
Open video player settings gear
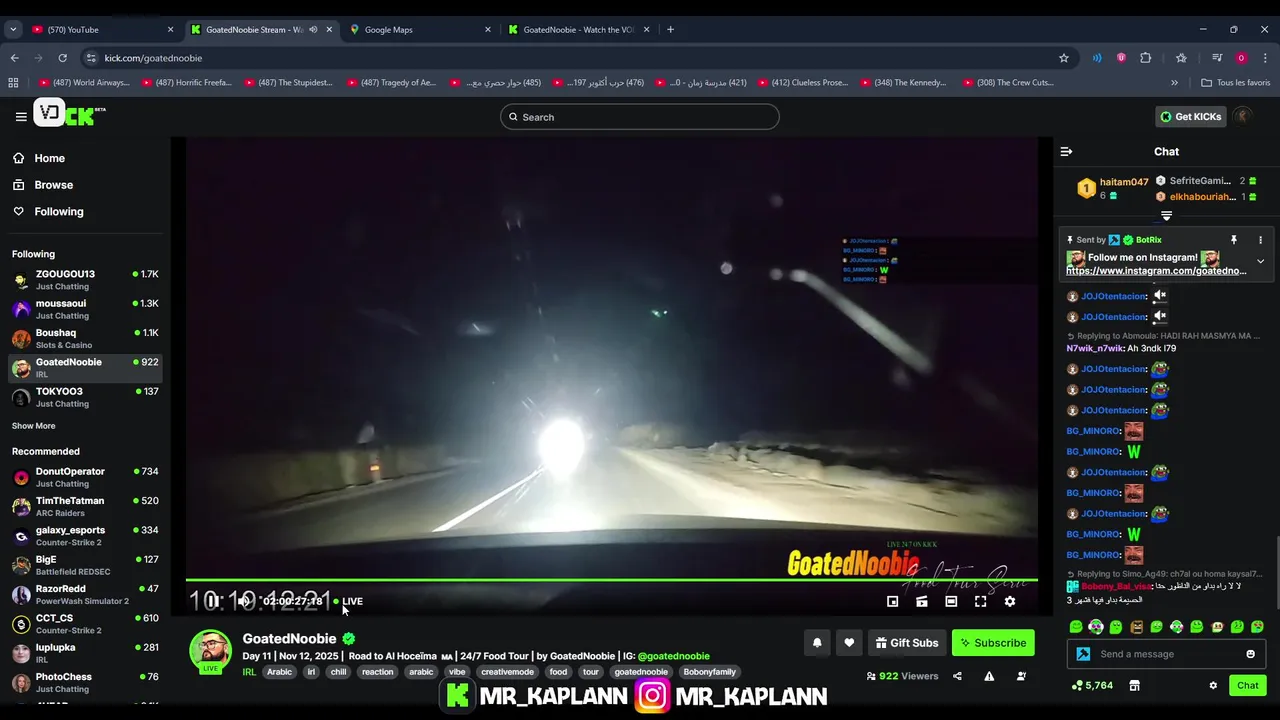coord(1010,601)
